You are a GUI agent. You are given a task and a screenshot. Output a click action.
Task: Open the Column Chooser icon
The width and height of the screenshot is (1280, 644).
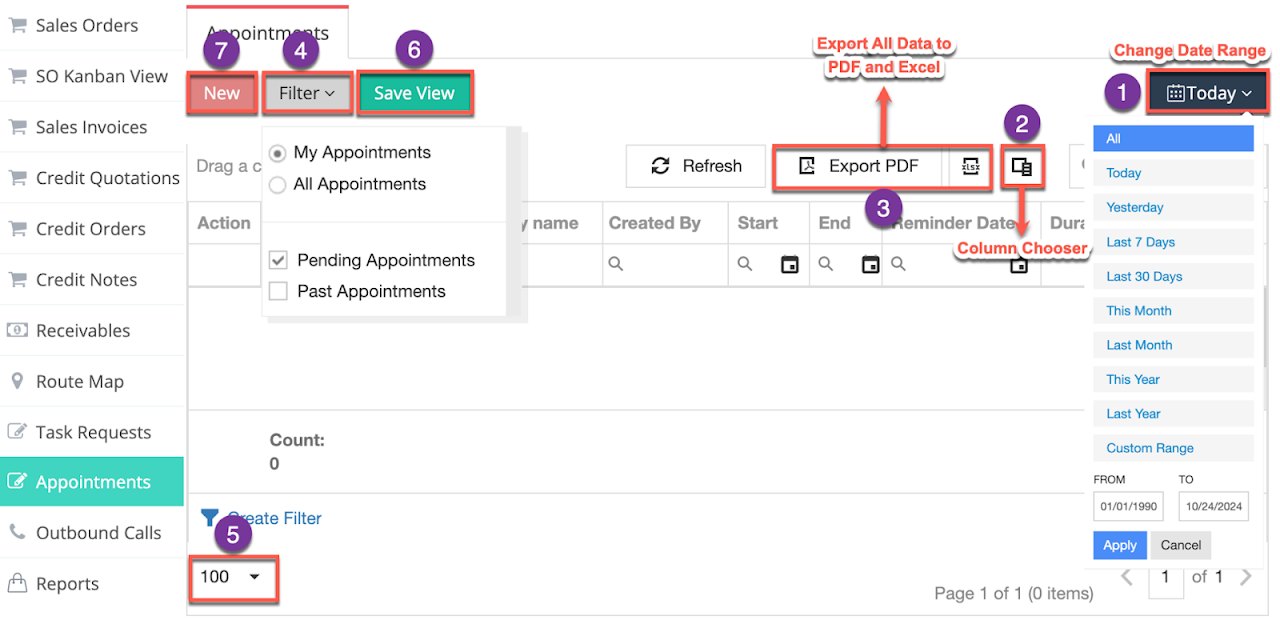(1021, 167)
